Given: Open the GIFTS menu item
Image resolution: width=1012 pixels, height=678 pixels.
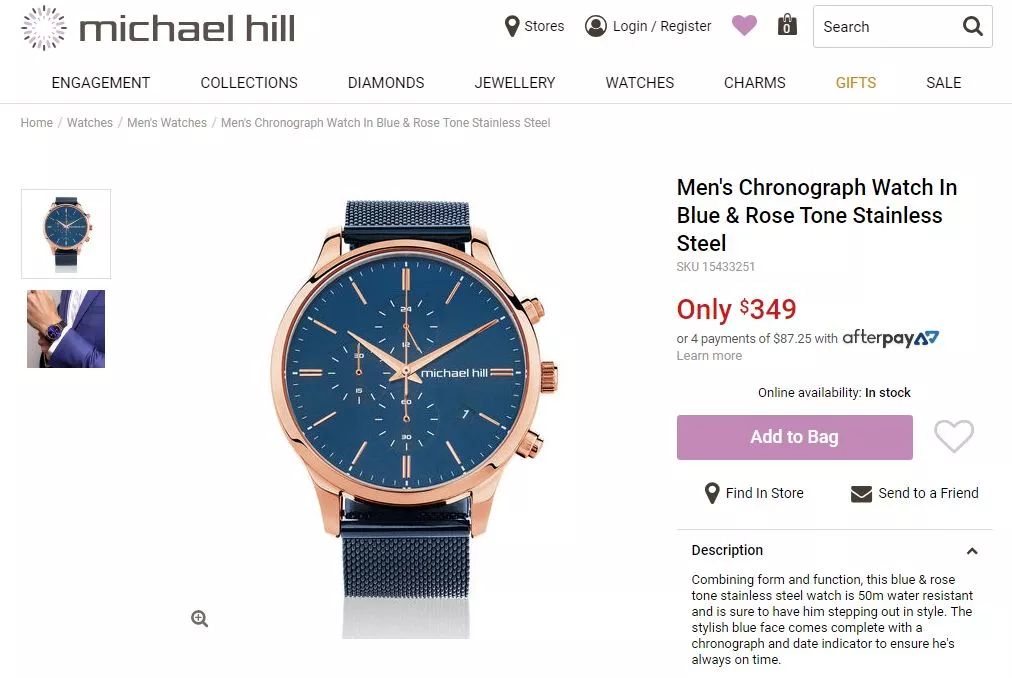Looking at the screenshot, I should coord(856,83).
